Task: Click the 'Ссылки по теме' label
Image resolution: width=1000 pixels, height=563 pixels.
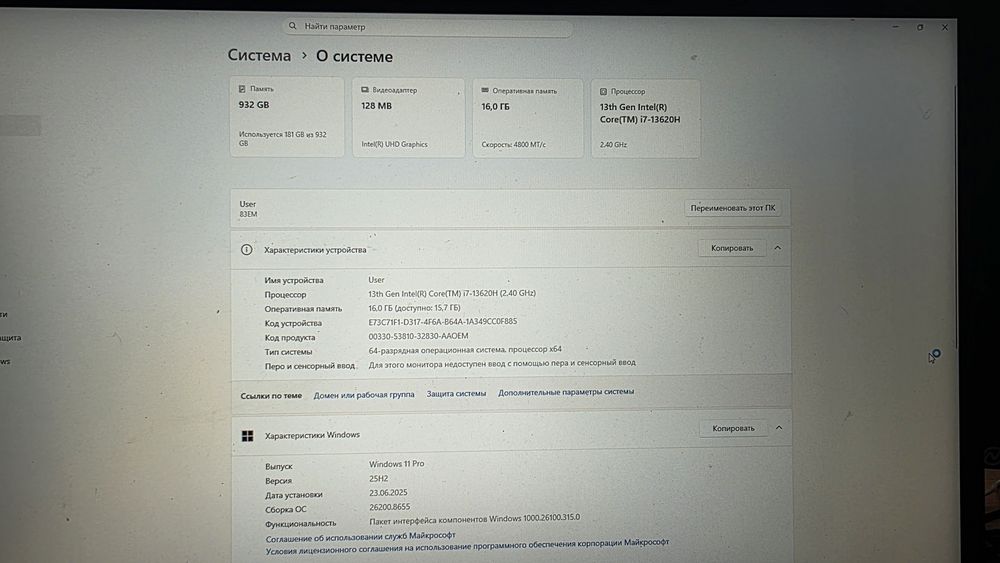Action: [271, 395]
